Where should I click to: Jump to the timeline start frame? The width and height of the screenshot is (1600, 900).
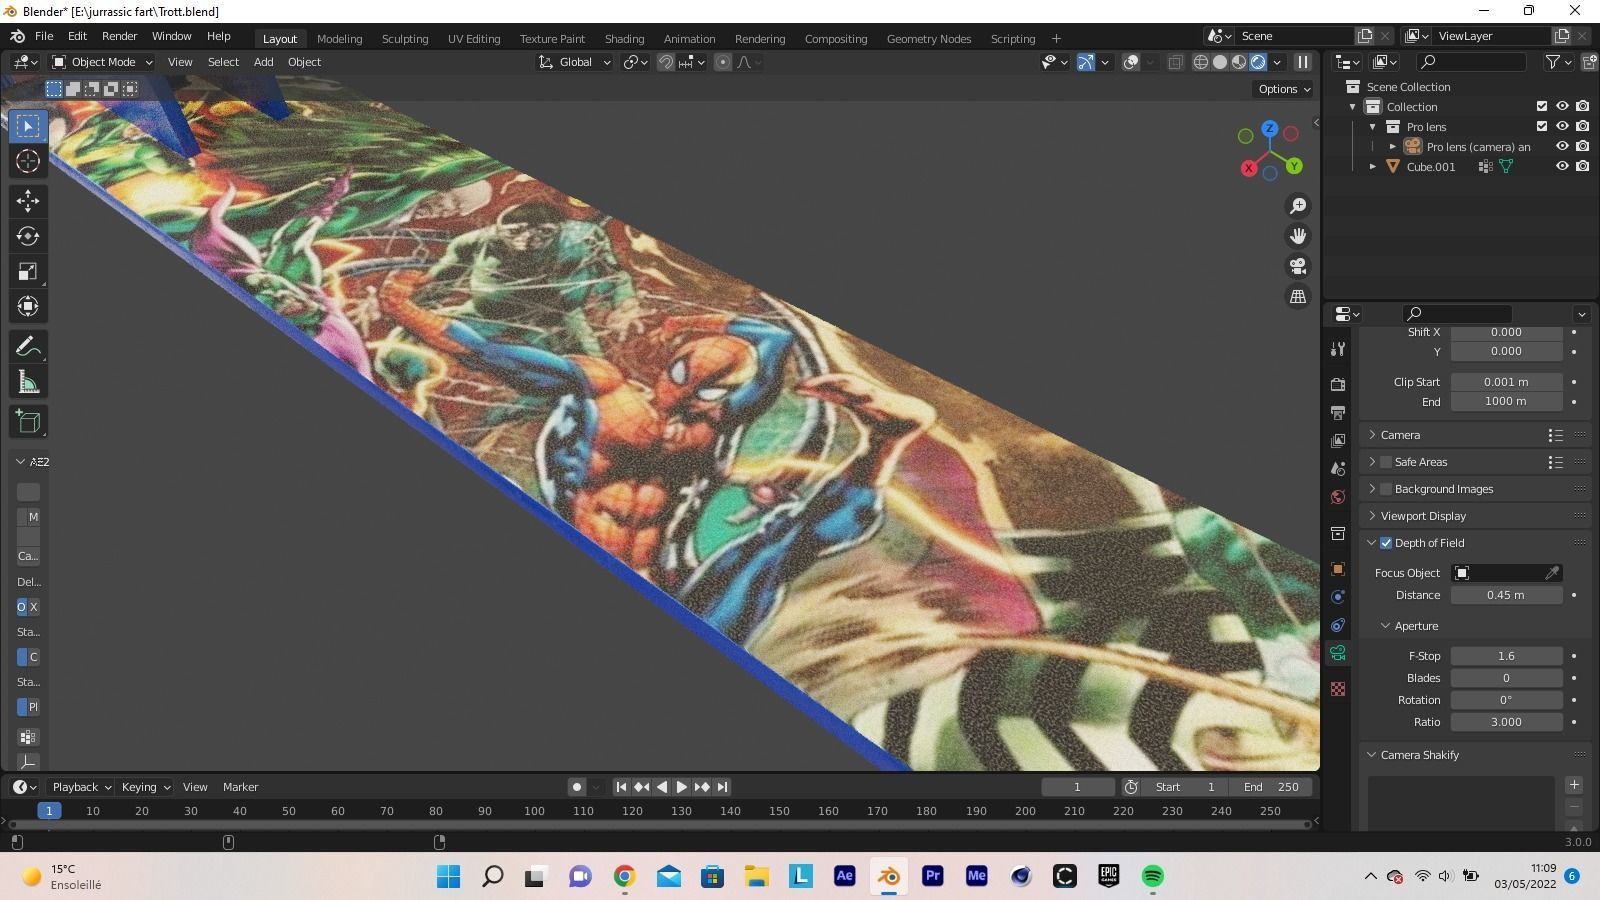pos(621,787)
